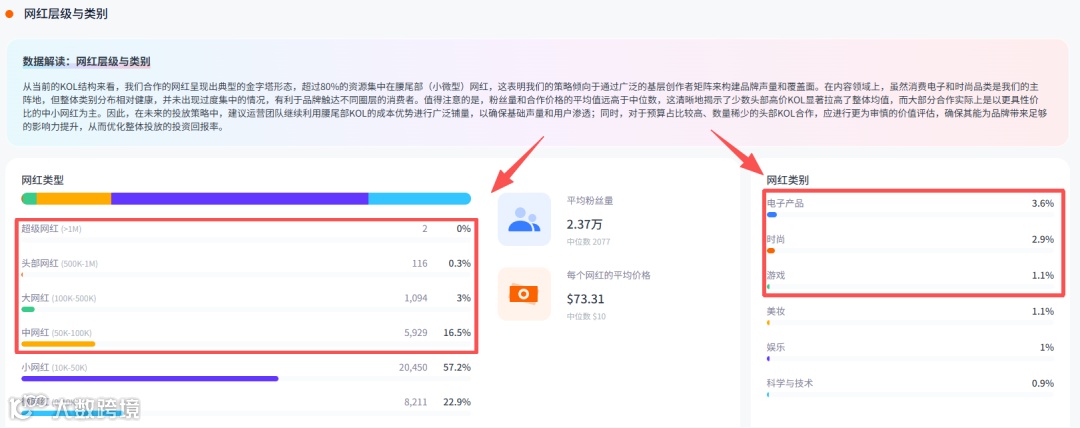Click the 大网红 green progress bar
Viewport: 1080px width, 428px height.
pyautogui.click(x=28, y=309)
